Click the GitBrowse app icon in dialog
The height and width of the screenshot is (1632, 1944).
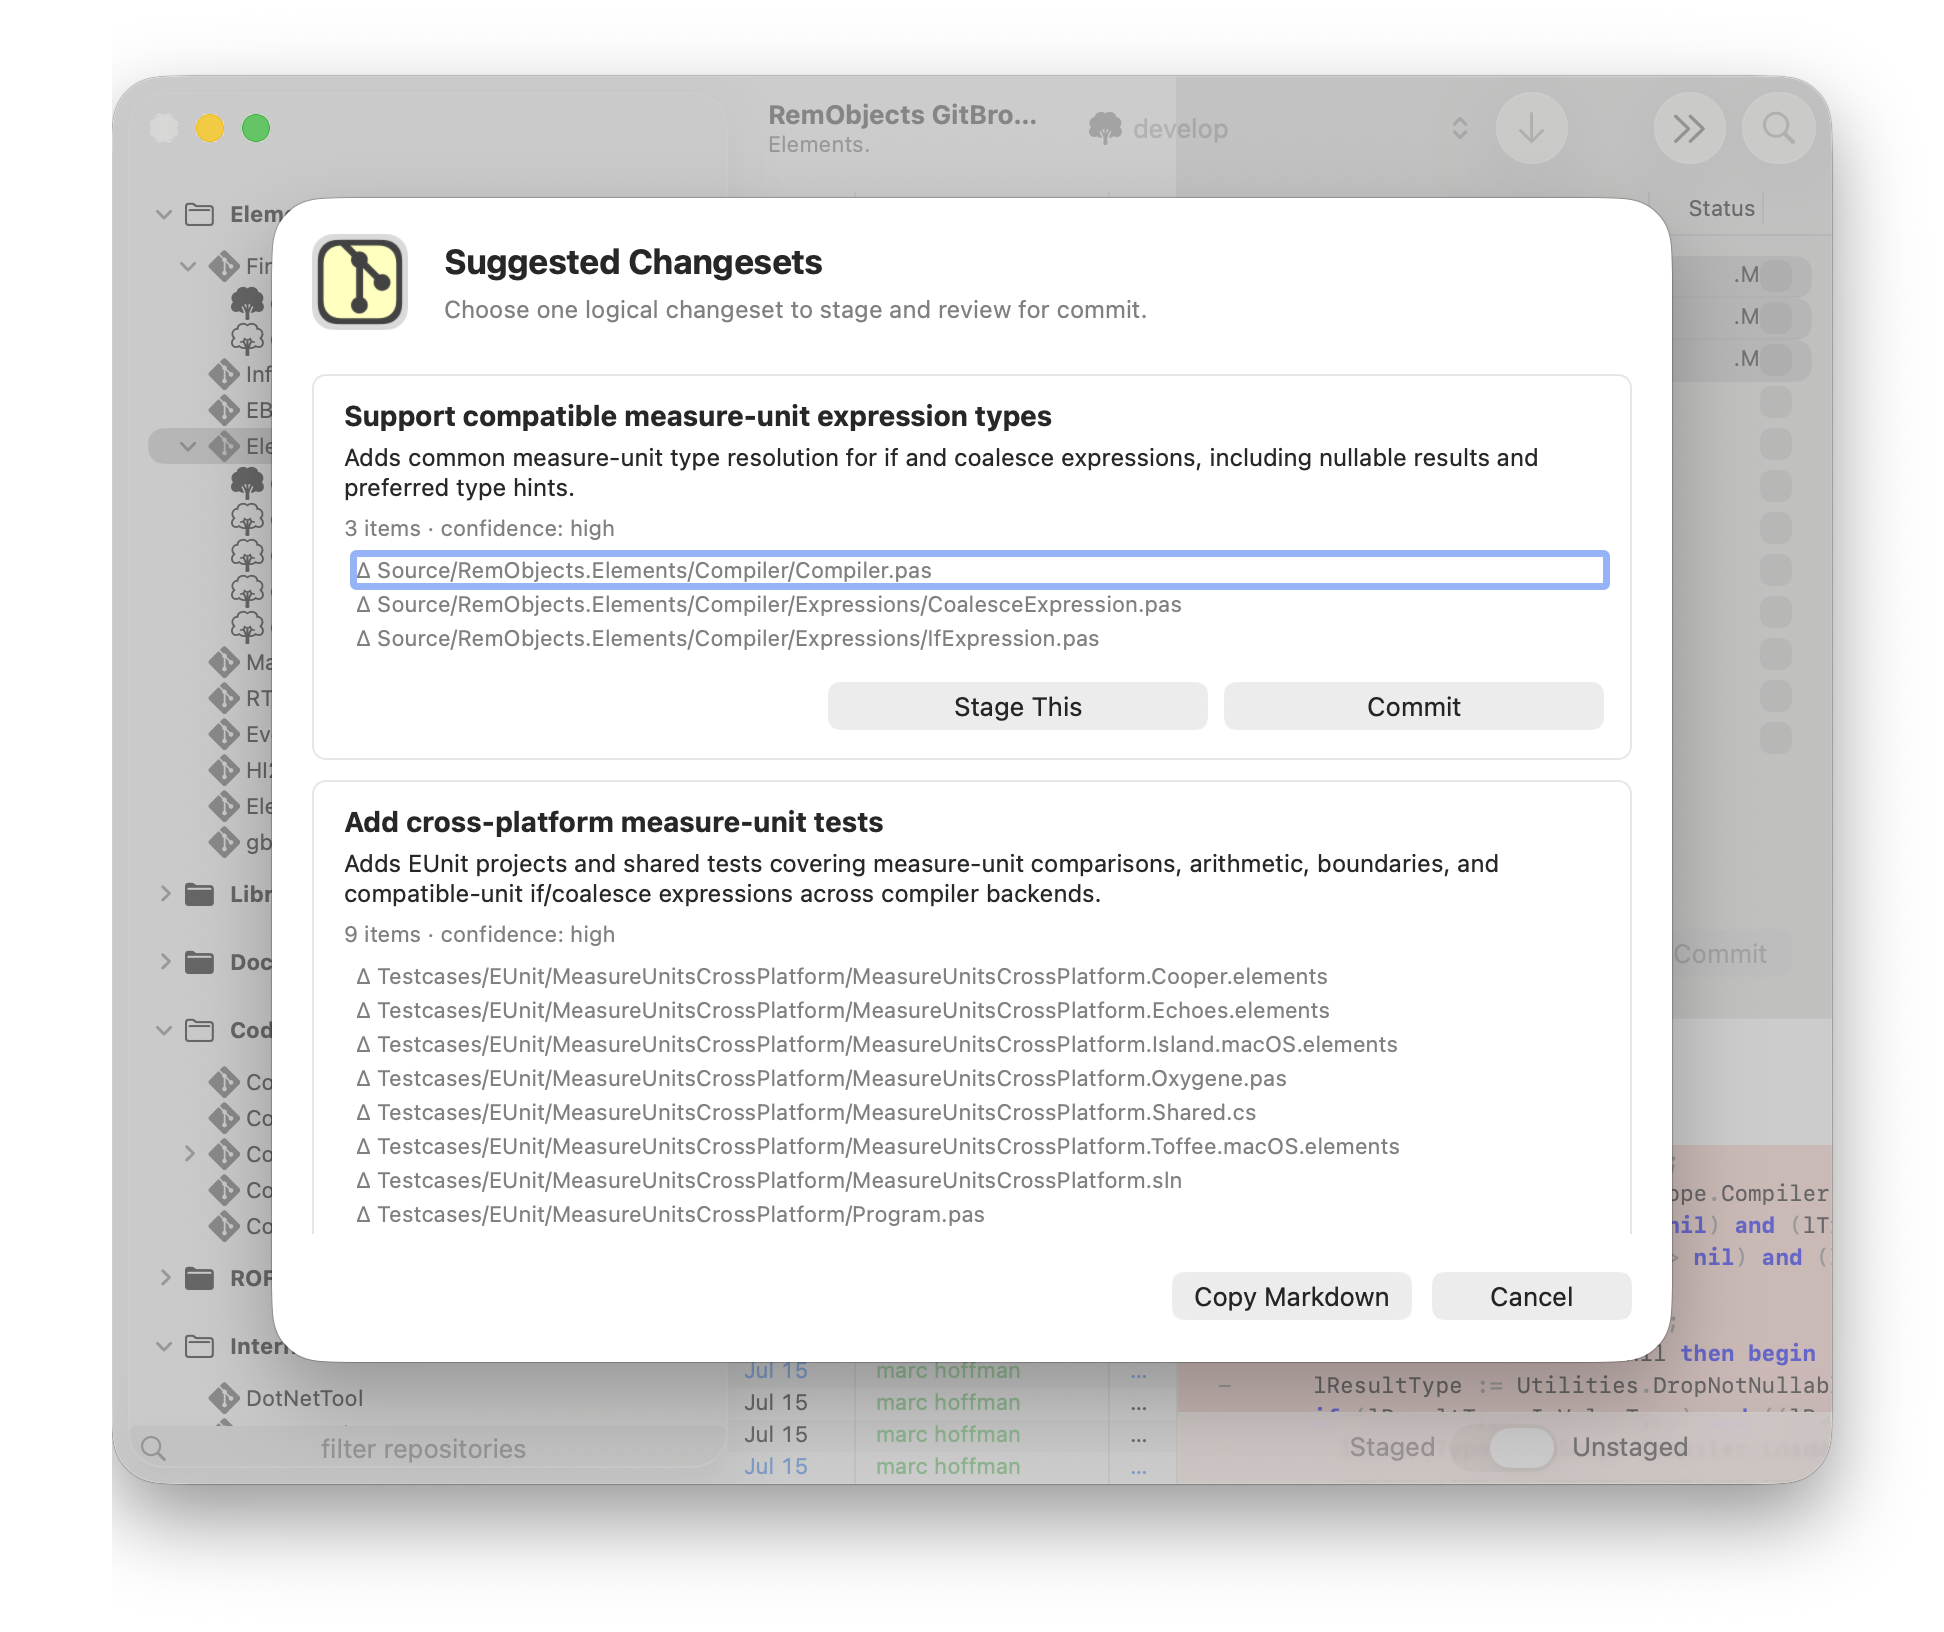tap(360, 282)
